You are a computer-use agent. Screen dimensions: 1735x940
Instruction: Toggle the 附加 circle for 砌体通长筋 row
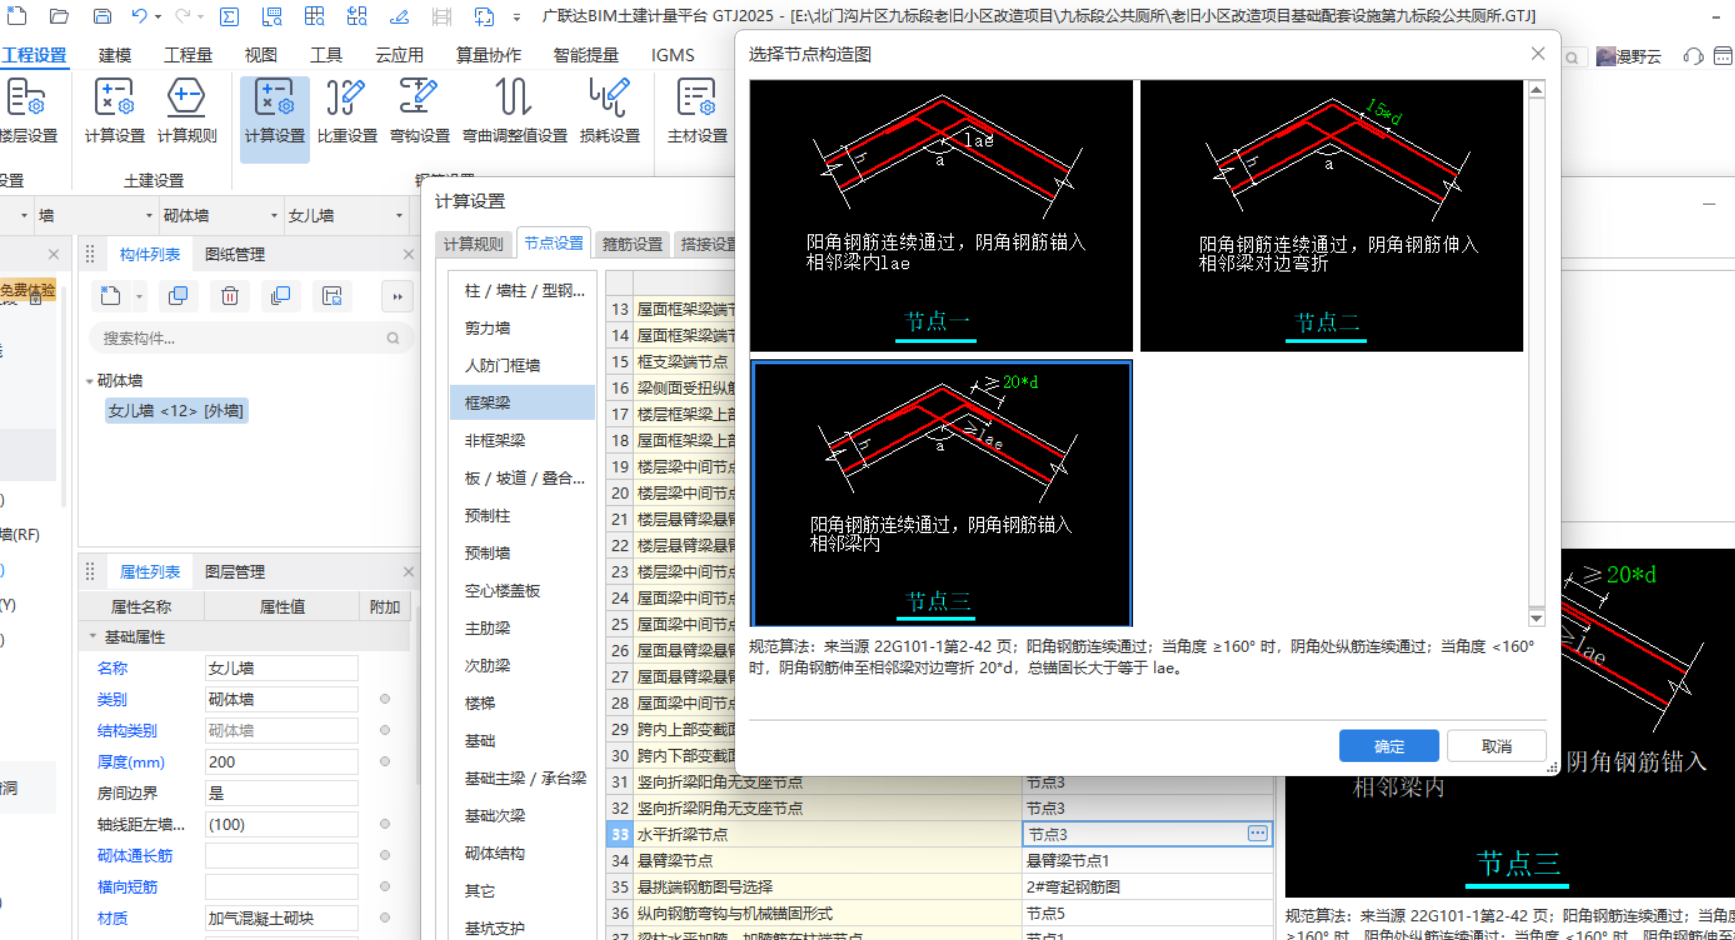coord(385,855)
